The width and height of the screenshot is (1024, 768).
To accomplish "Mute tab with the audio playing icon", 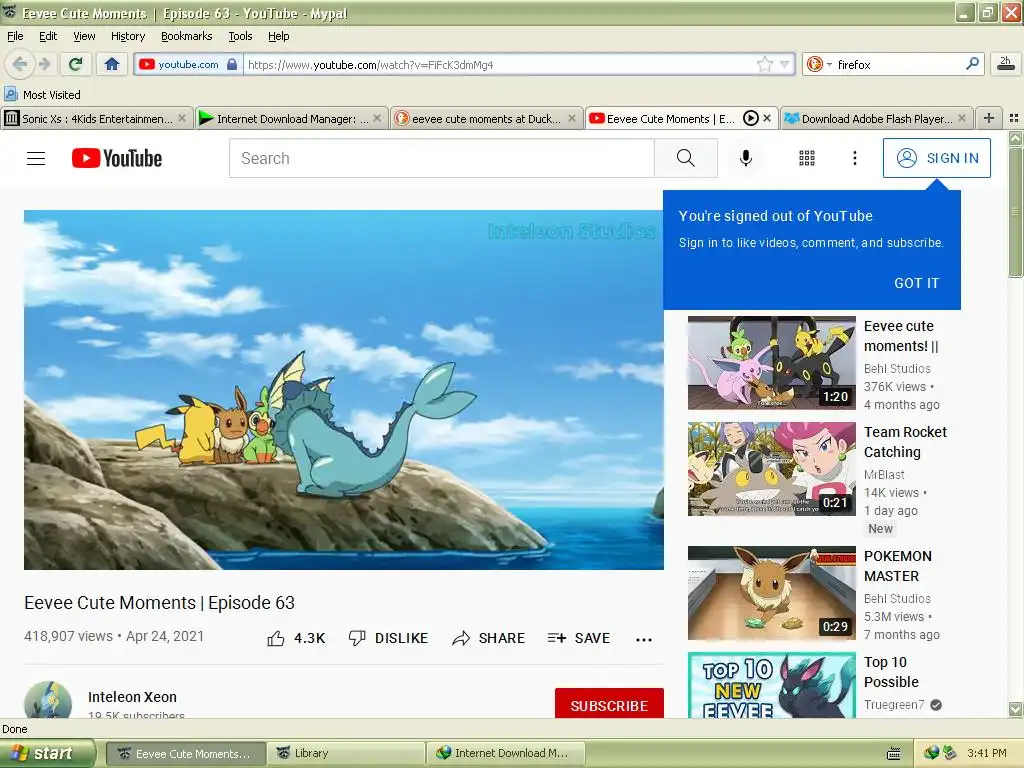I will (x=750, y=118).
